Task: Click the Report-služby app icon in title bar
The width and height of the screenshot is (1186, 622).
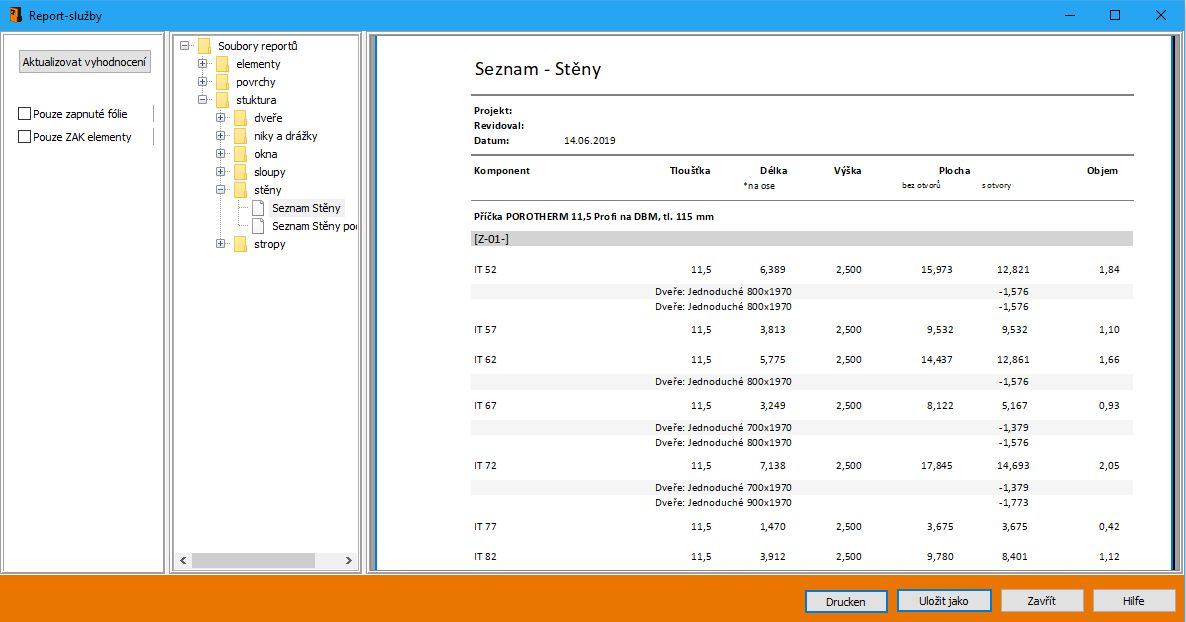Action: point(15,15)
